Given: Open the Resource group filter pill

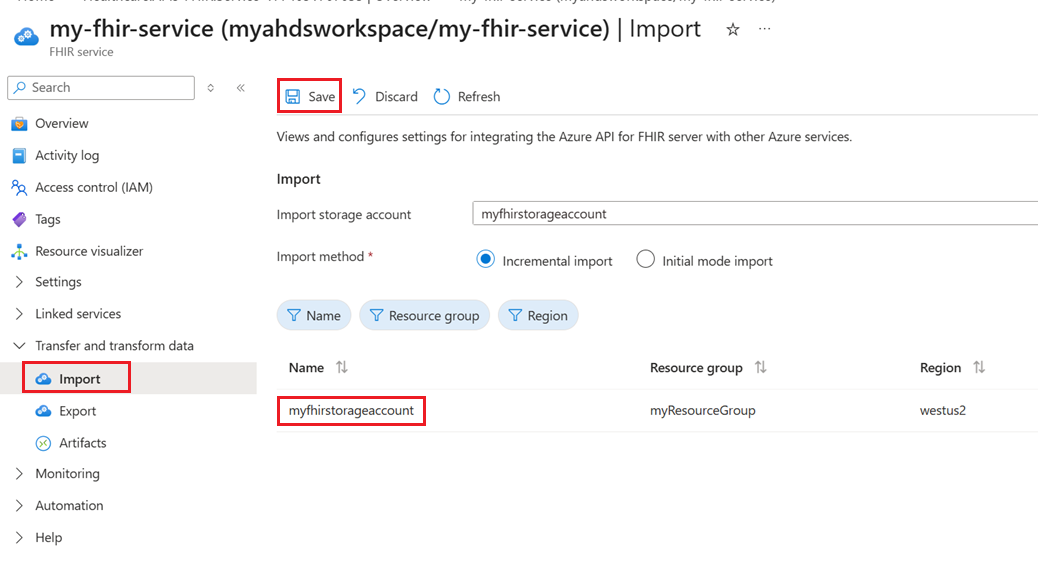Looking at the screenshot, I should (x=424, y=315).
